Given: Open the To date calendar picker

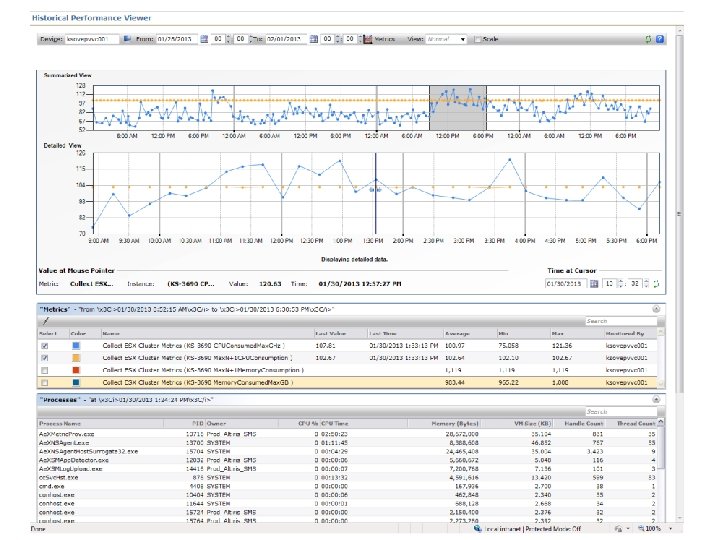Looking at the screenshot, I should (x=313, y=39).
